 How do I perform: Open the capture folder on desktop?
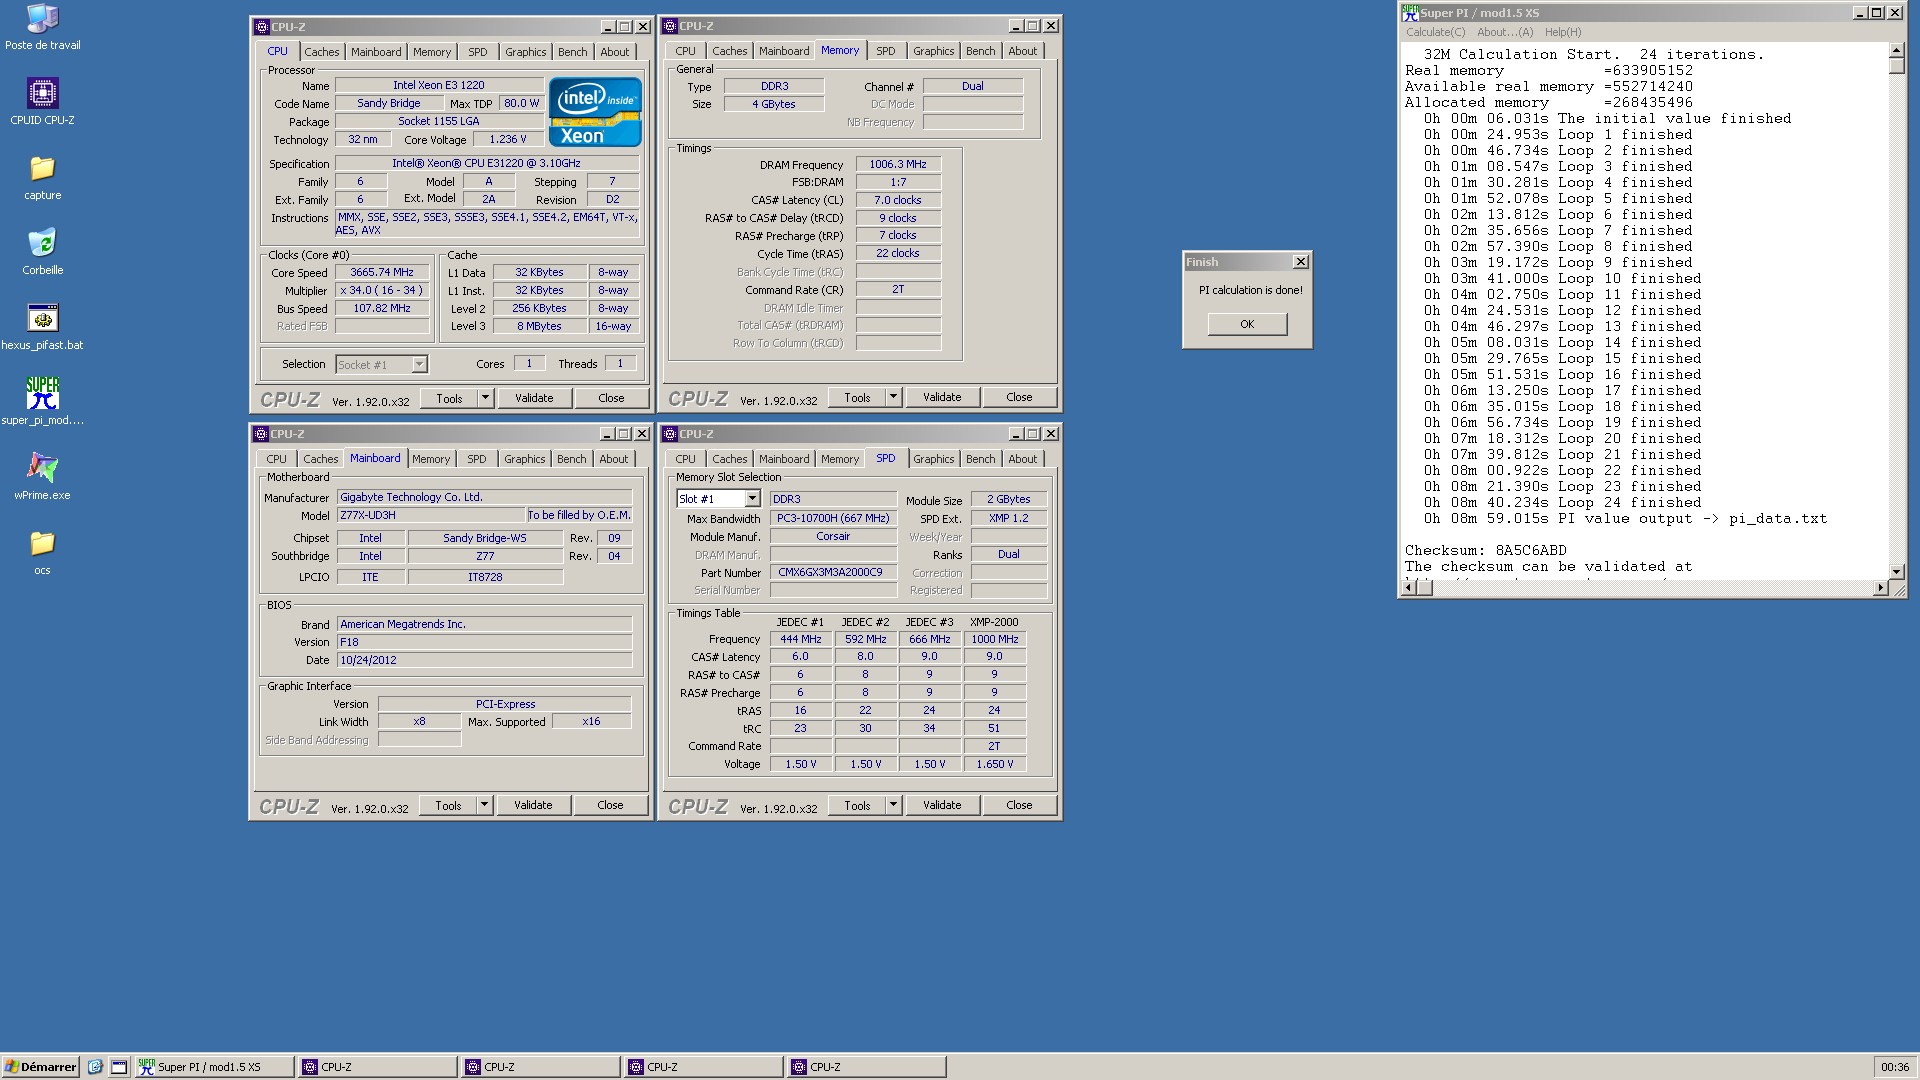click(x=42, y=177)
